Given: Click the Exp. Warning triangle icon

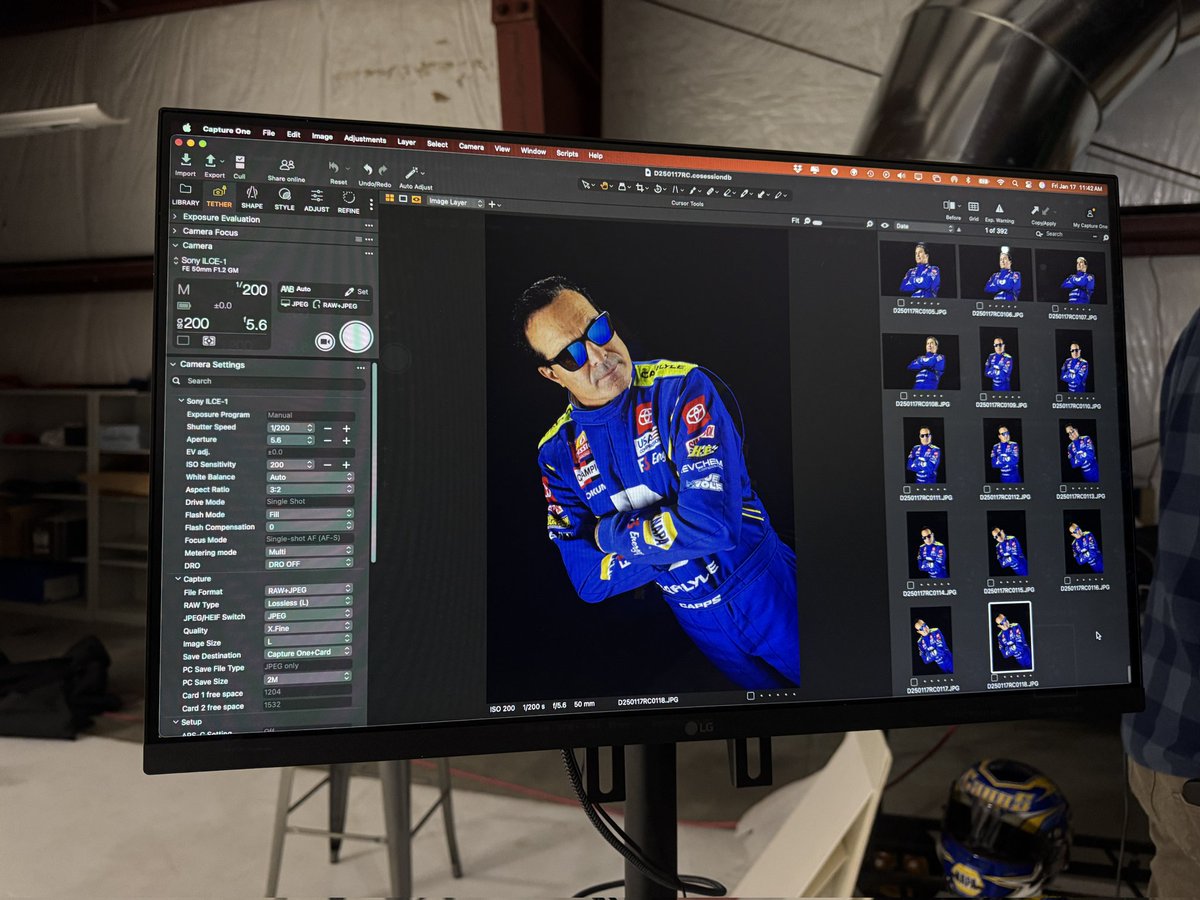Looking at the screenshot, I should (999, 208).
